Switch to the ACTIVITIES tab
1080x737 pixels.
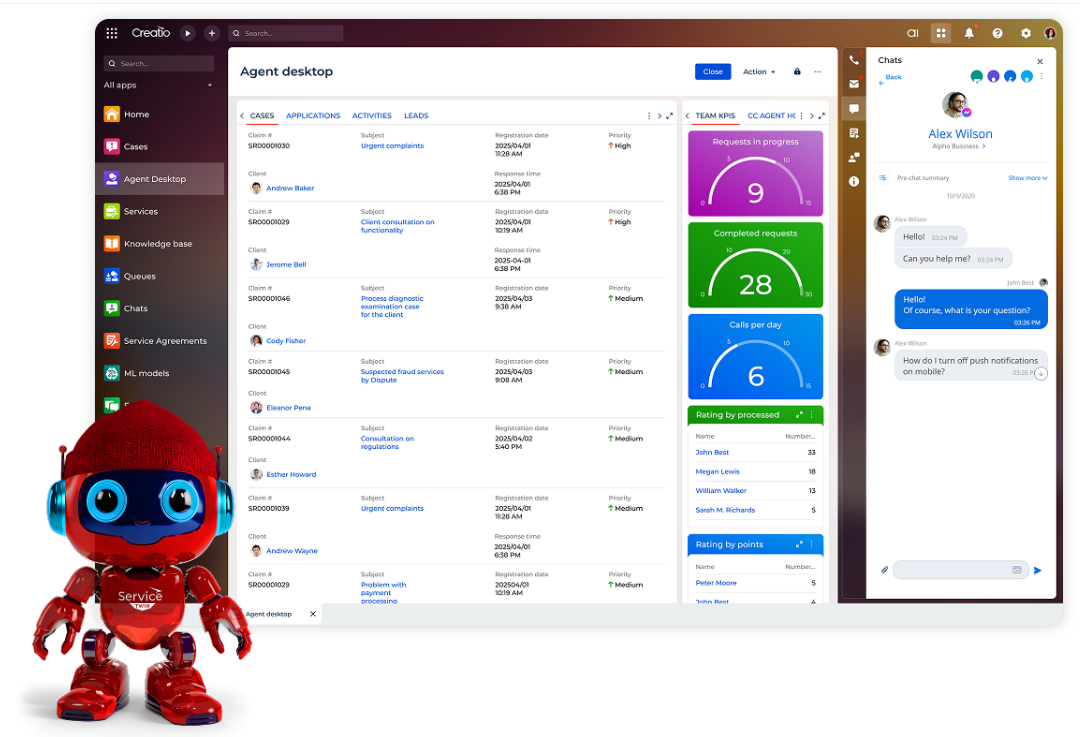point(370,115)
